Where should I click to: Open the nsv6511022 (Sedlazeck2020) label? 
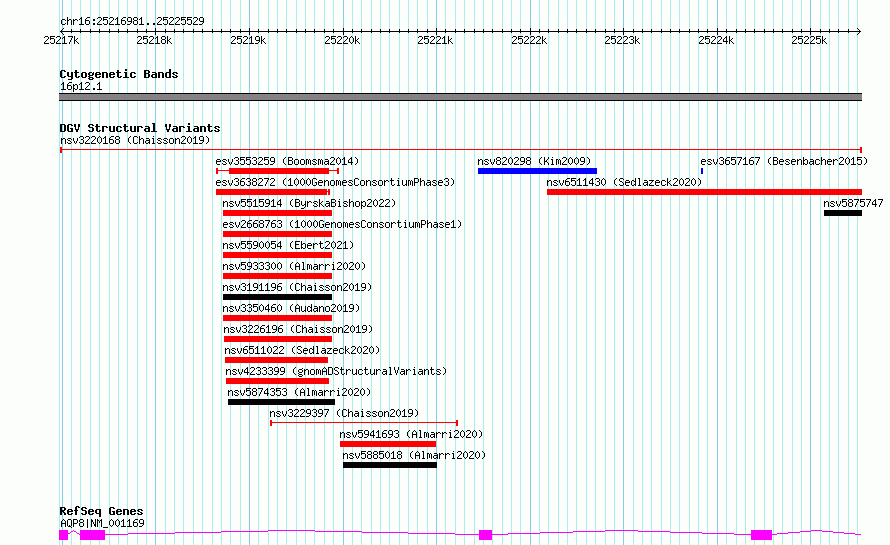coord(302,350)
